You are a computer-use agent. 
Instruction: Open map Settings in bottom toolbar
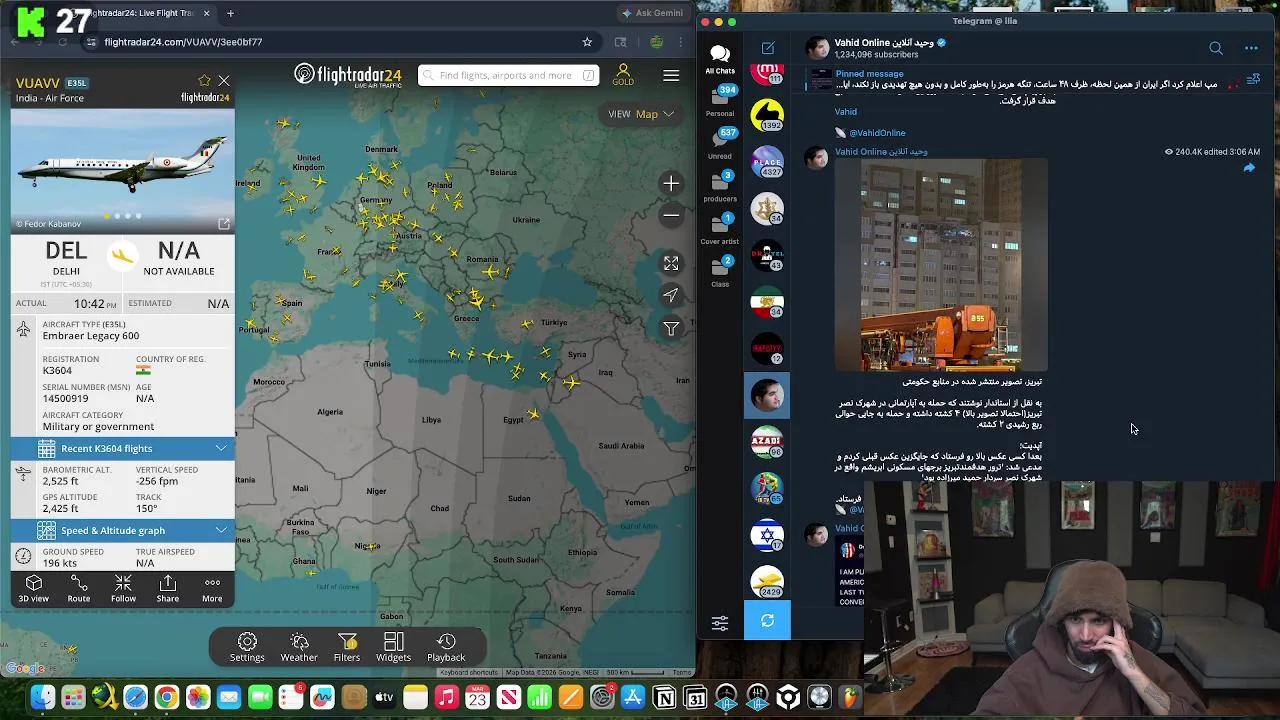pyautogui.click(x=247, y=647)
